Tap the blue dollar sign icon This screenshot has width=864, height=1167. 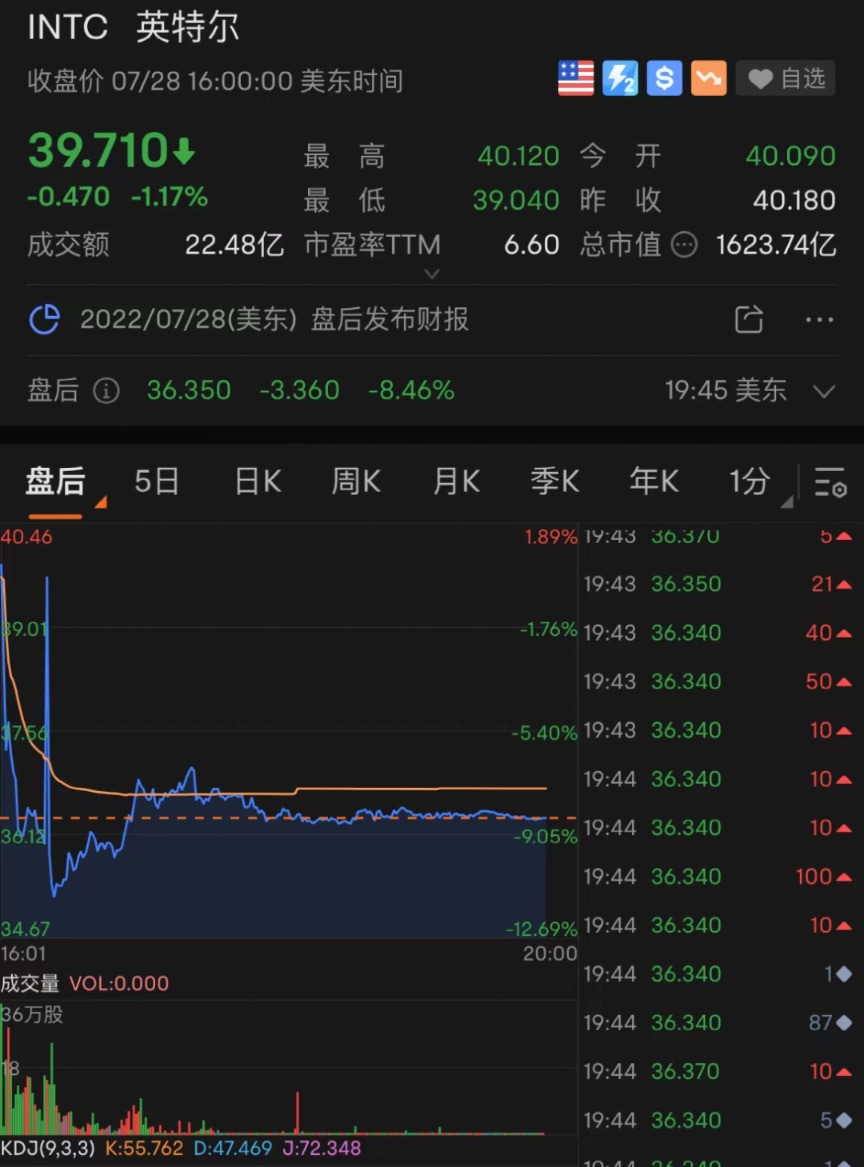665,78
